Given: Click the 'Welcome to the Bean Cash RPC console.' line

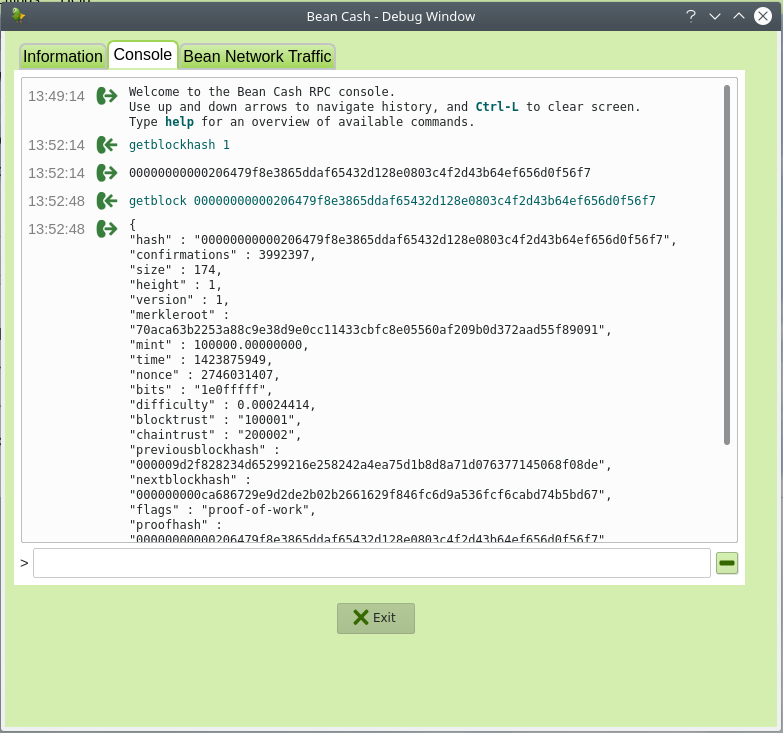Looking at the screenshot, I should click(262, 92).
